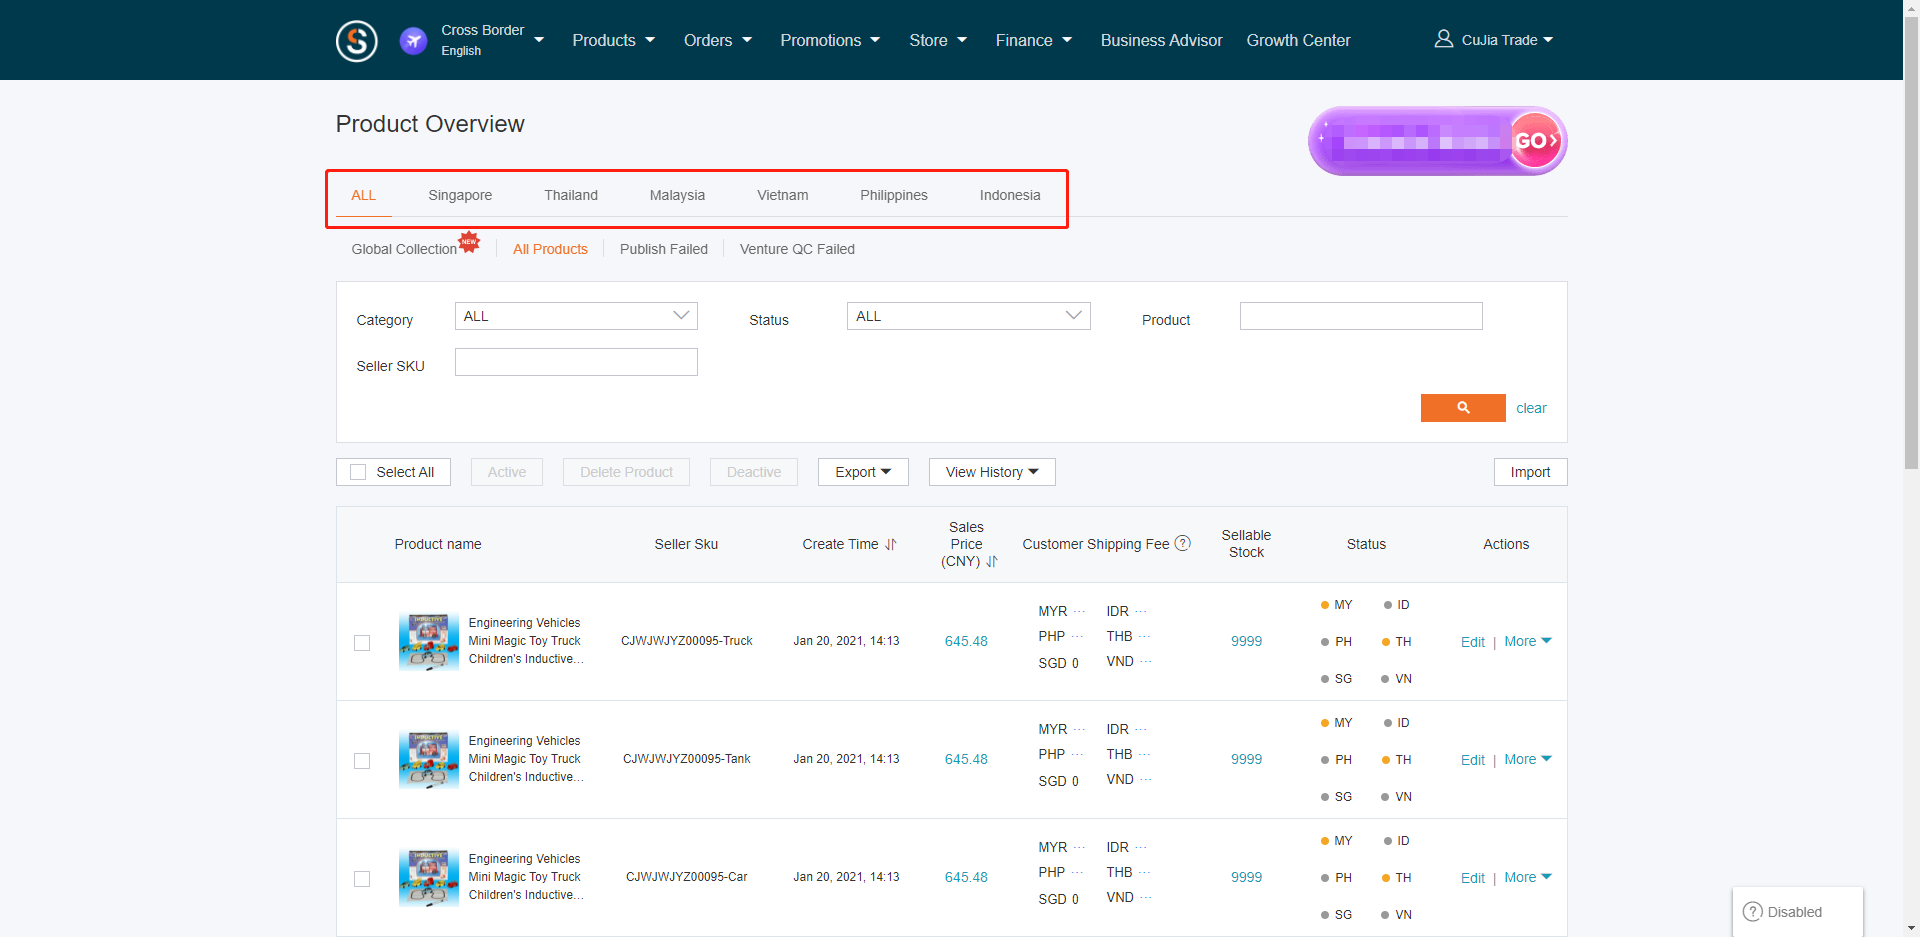The image size is (1920, 937).
Task: Click the Import button
Action: pos(1530,471)
